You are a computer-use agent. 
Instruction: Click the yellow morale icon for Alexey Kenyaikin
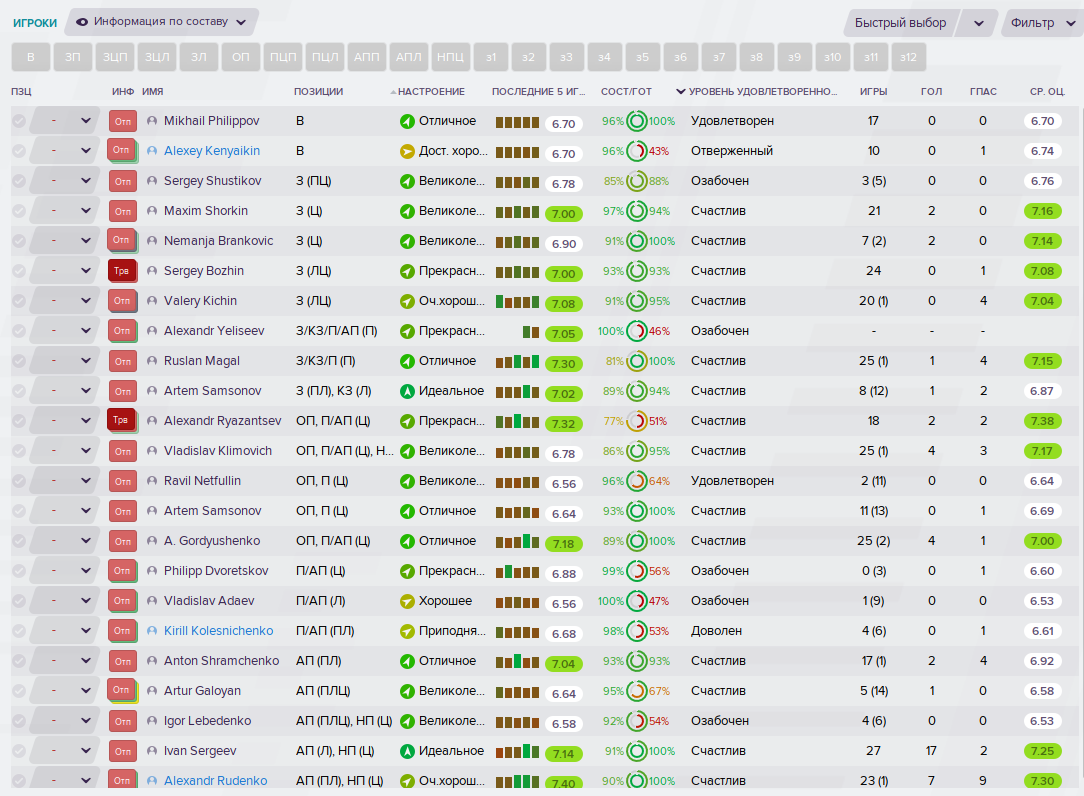coord(407,151)
